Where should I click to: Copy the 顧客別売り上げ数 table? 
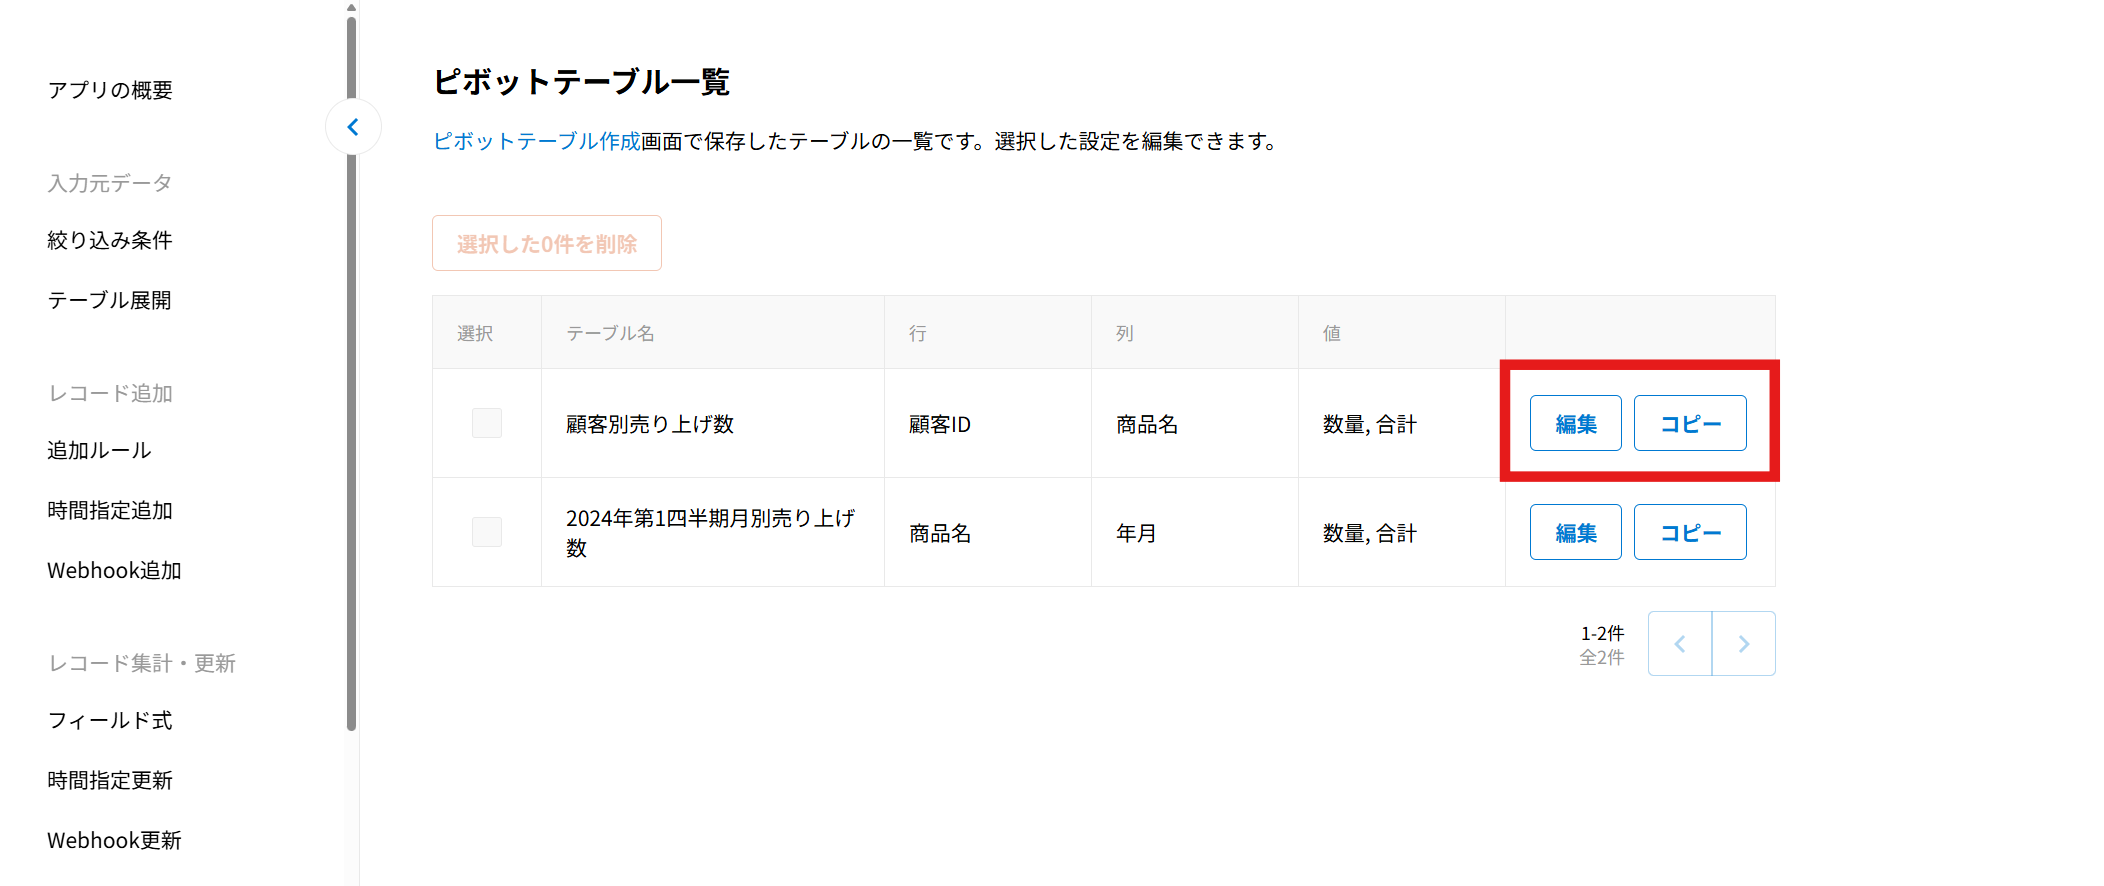point(1689,423)
